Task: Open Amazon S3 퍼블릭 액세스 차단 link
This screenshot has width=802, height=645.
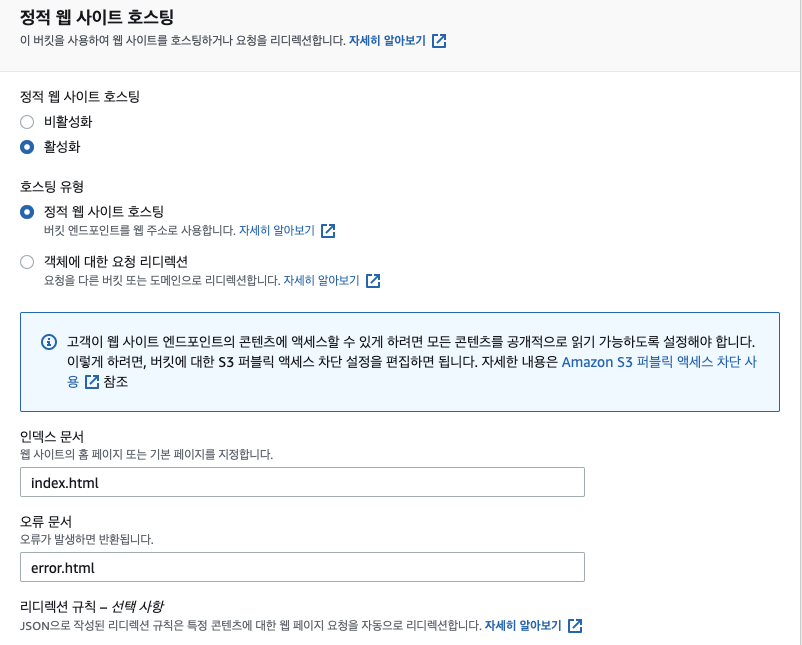Action: (658, 362)
